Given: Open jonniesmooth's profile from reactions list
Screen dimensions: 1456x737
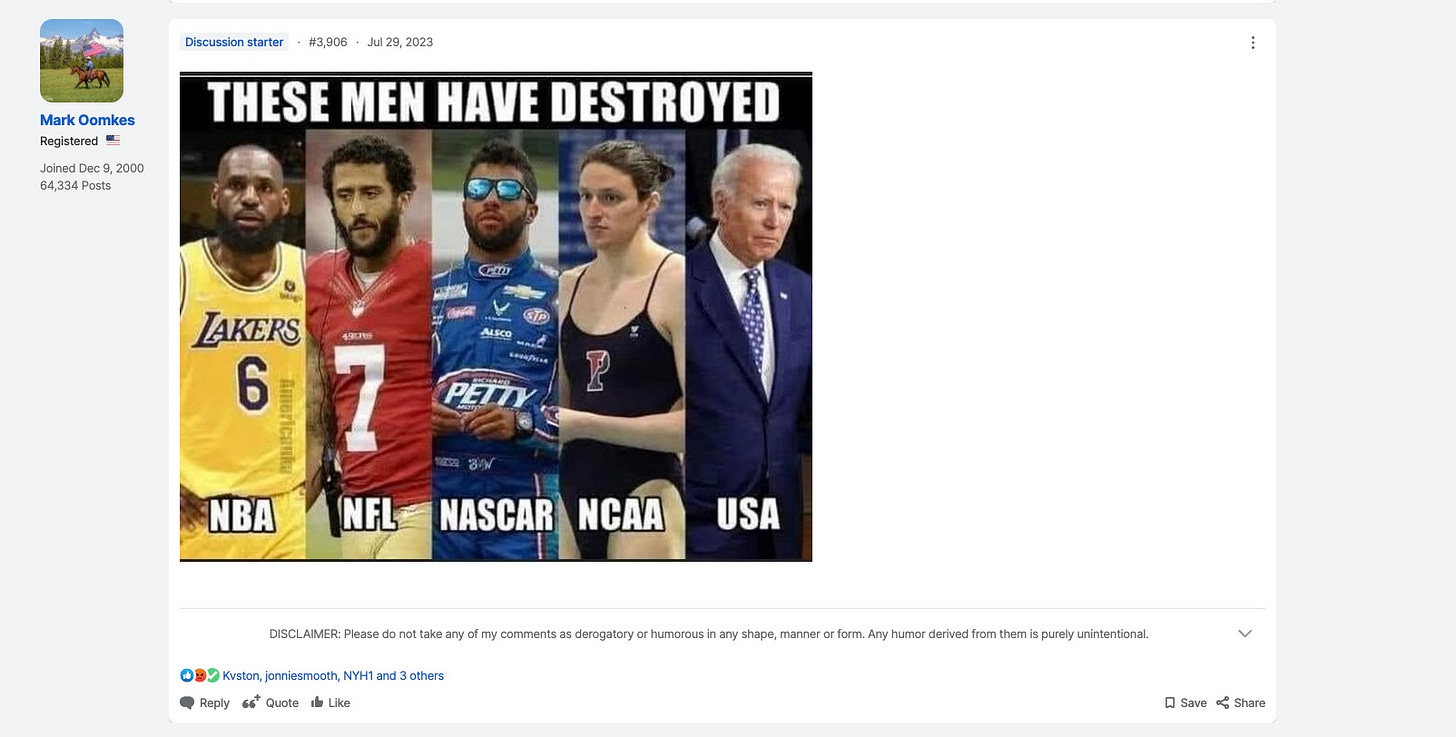Looking at the screenshot, I should pos(301,676).
